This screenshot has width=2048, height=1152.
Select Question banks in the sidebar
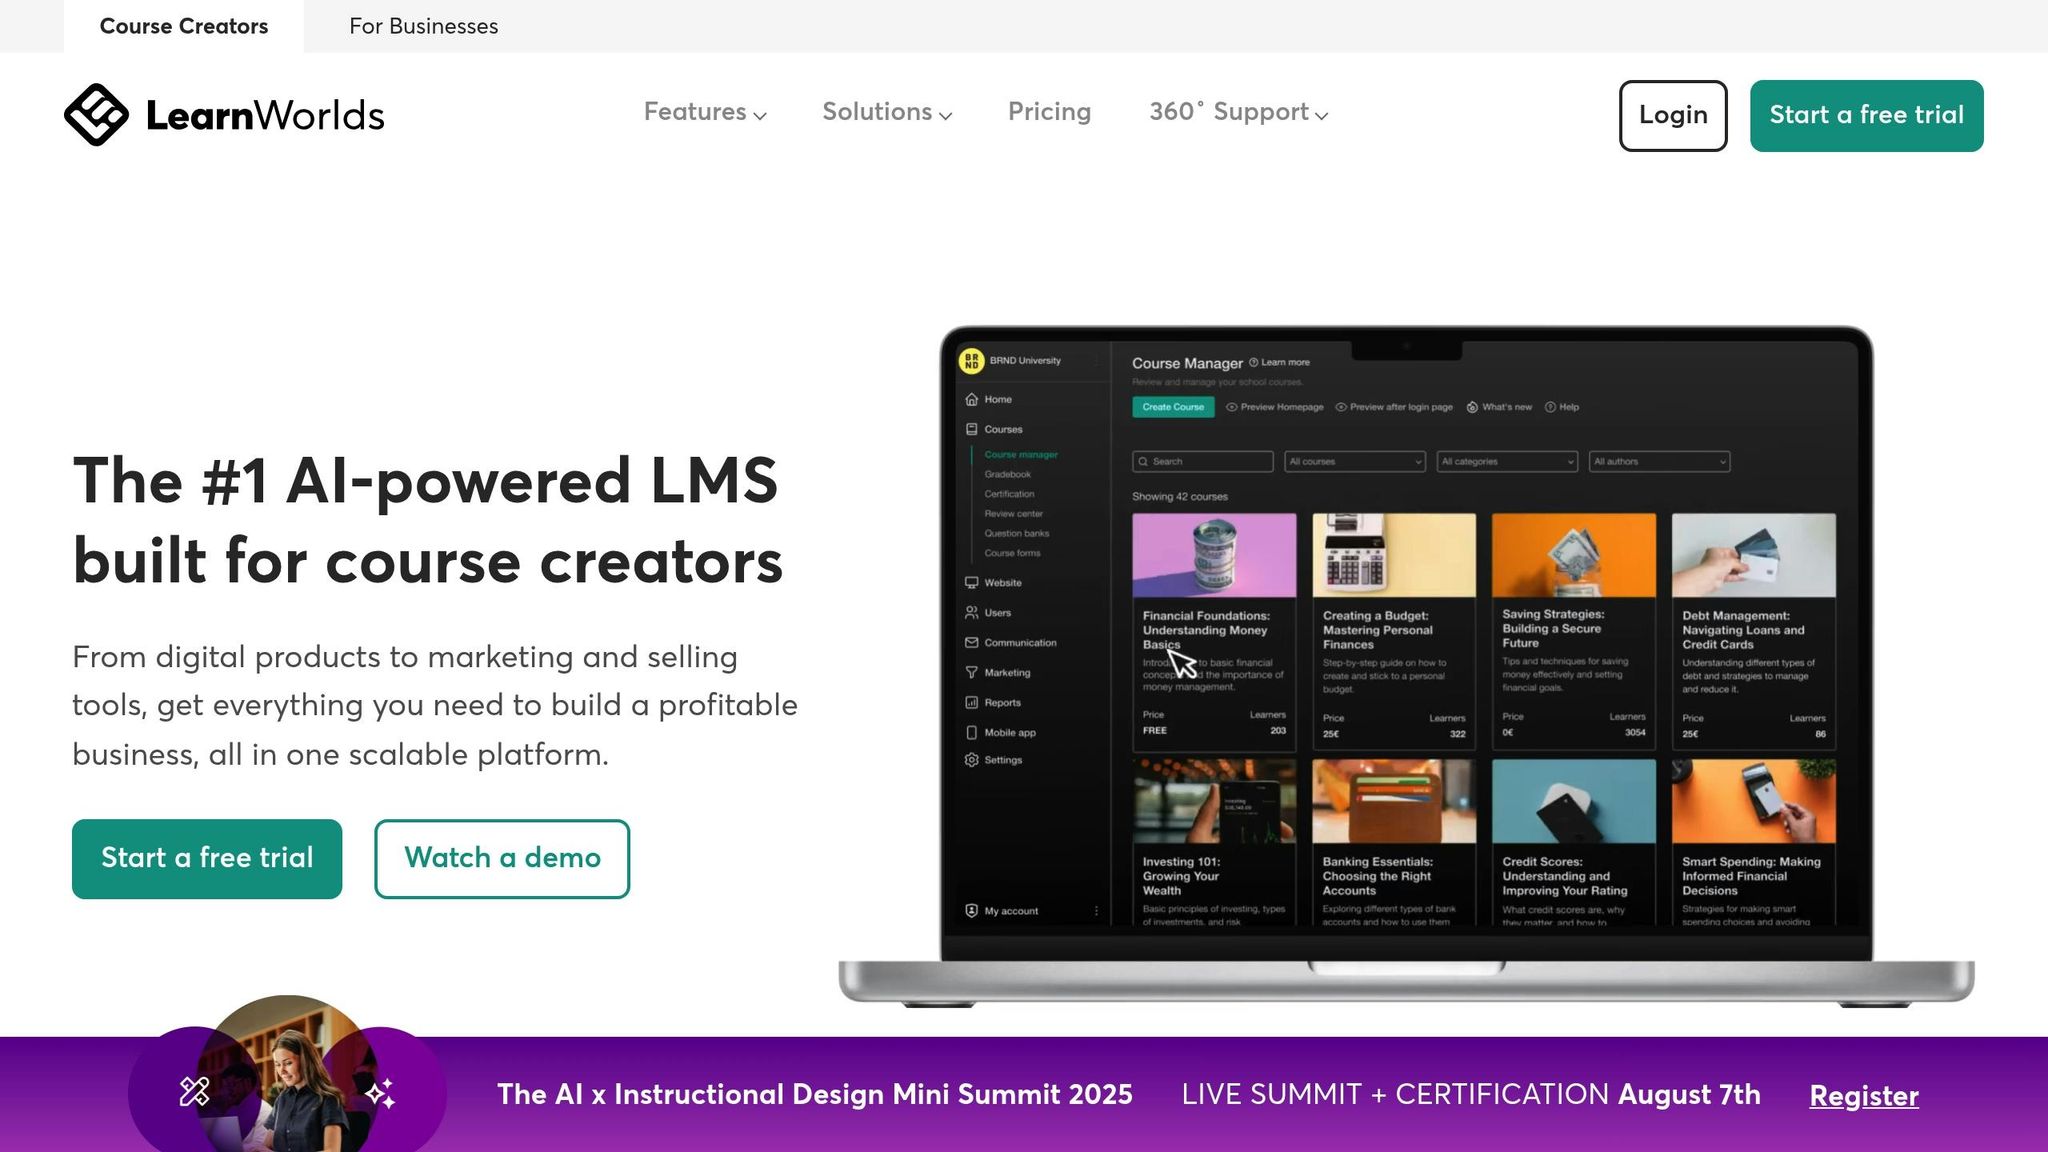click(1016, 533)
